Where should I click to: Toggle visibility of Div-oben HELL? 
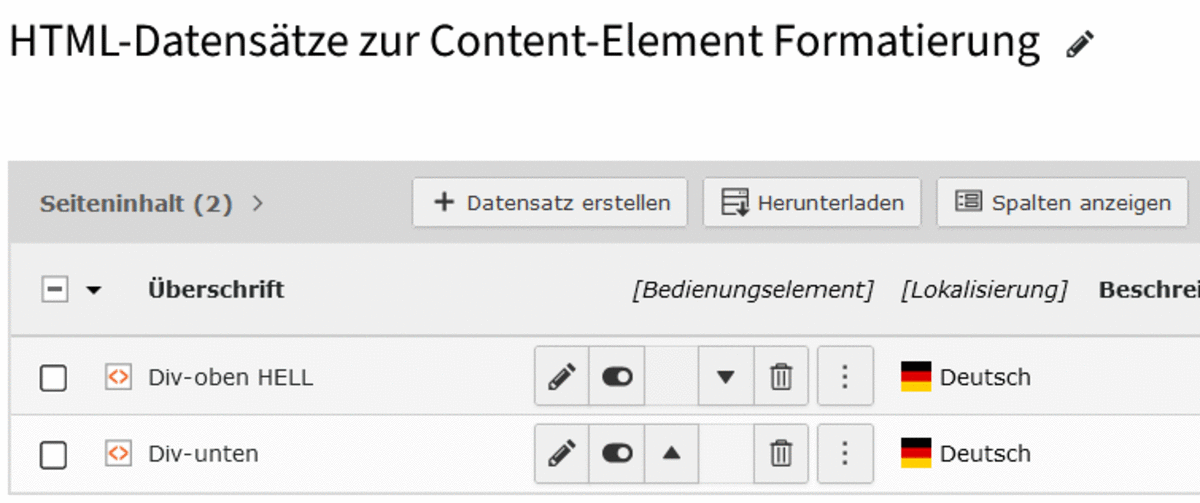tap(617, 377)
